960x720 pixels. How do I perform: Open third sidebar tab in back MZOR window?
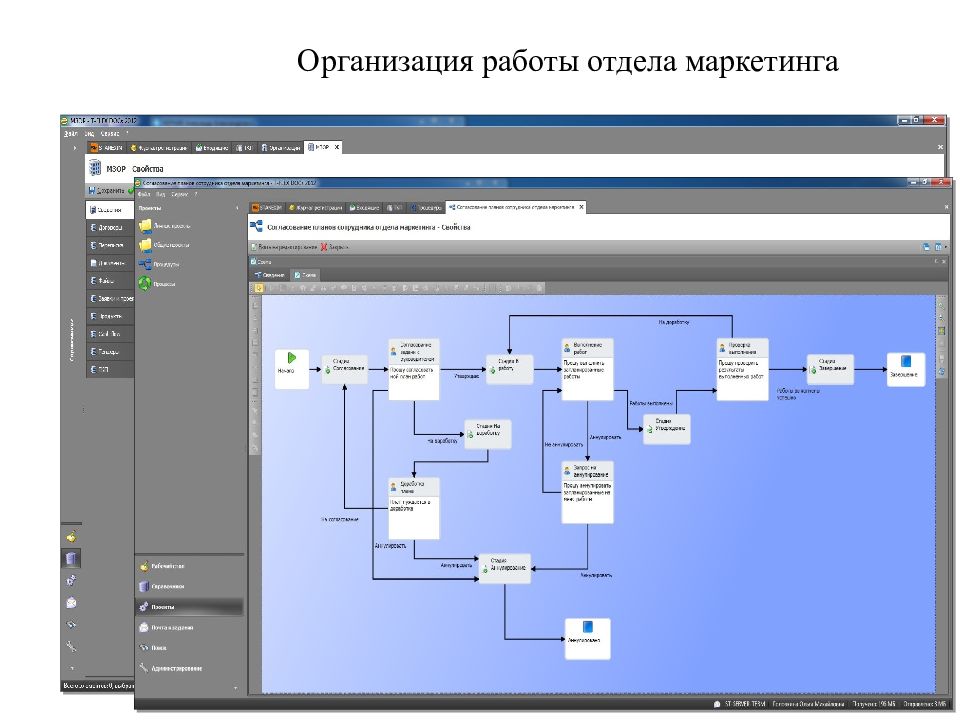point(110,245)
